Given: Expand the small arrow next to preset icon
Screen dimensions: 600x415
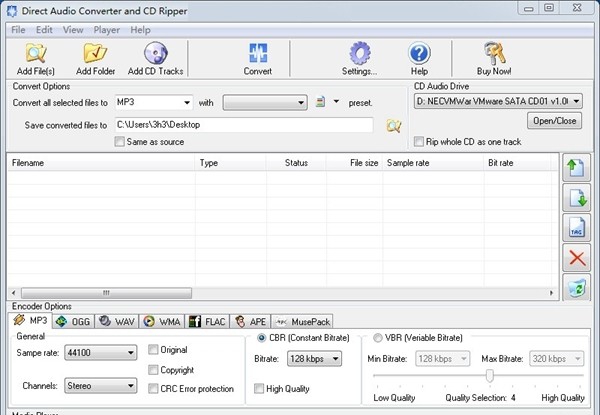Looking at the screenshot, I should 336,102.
